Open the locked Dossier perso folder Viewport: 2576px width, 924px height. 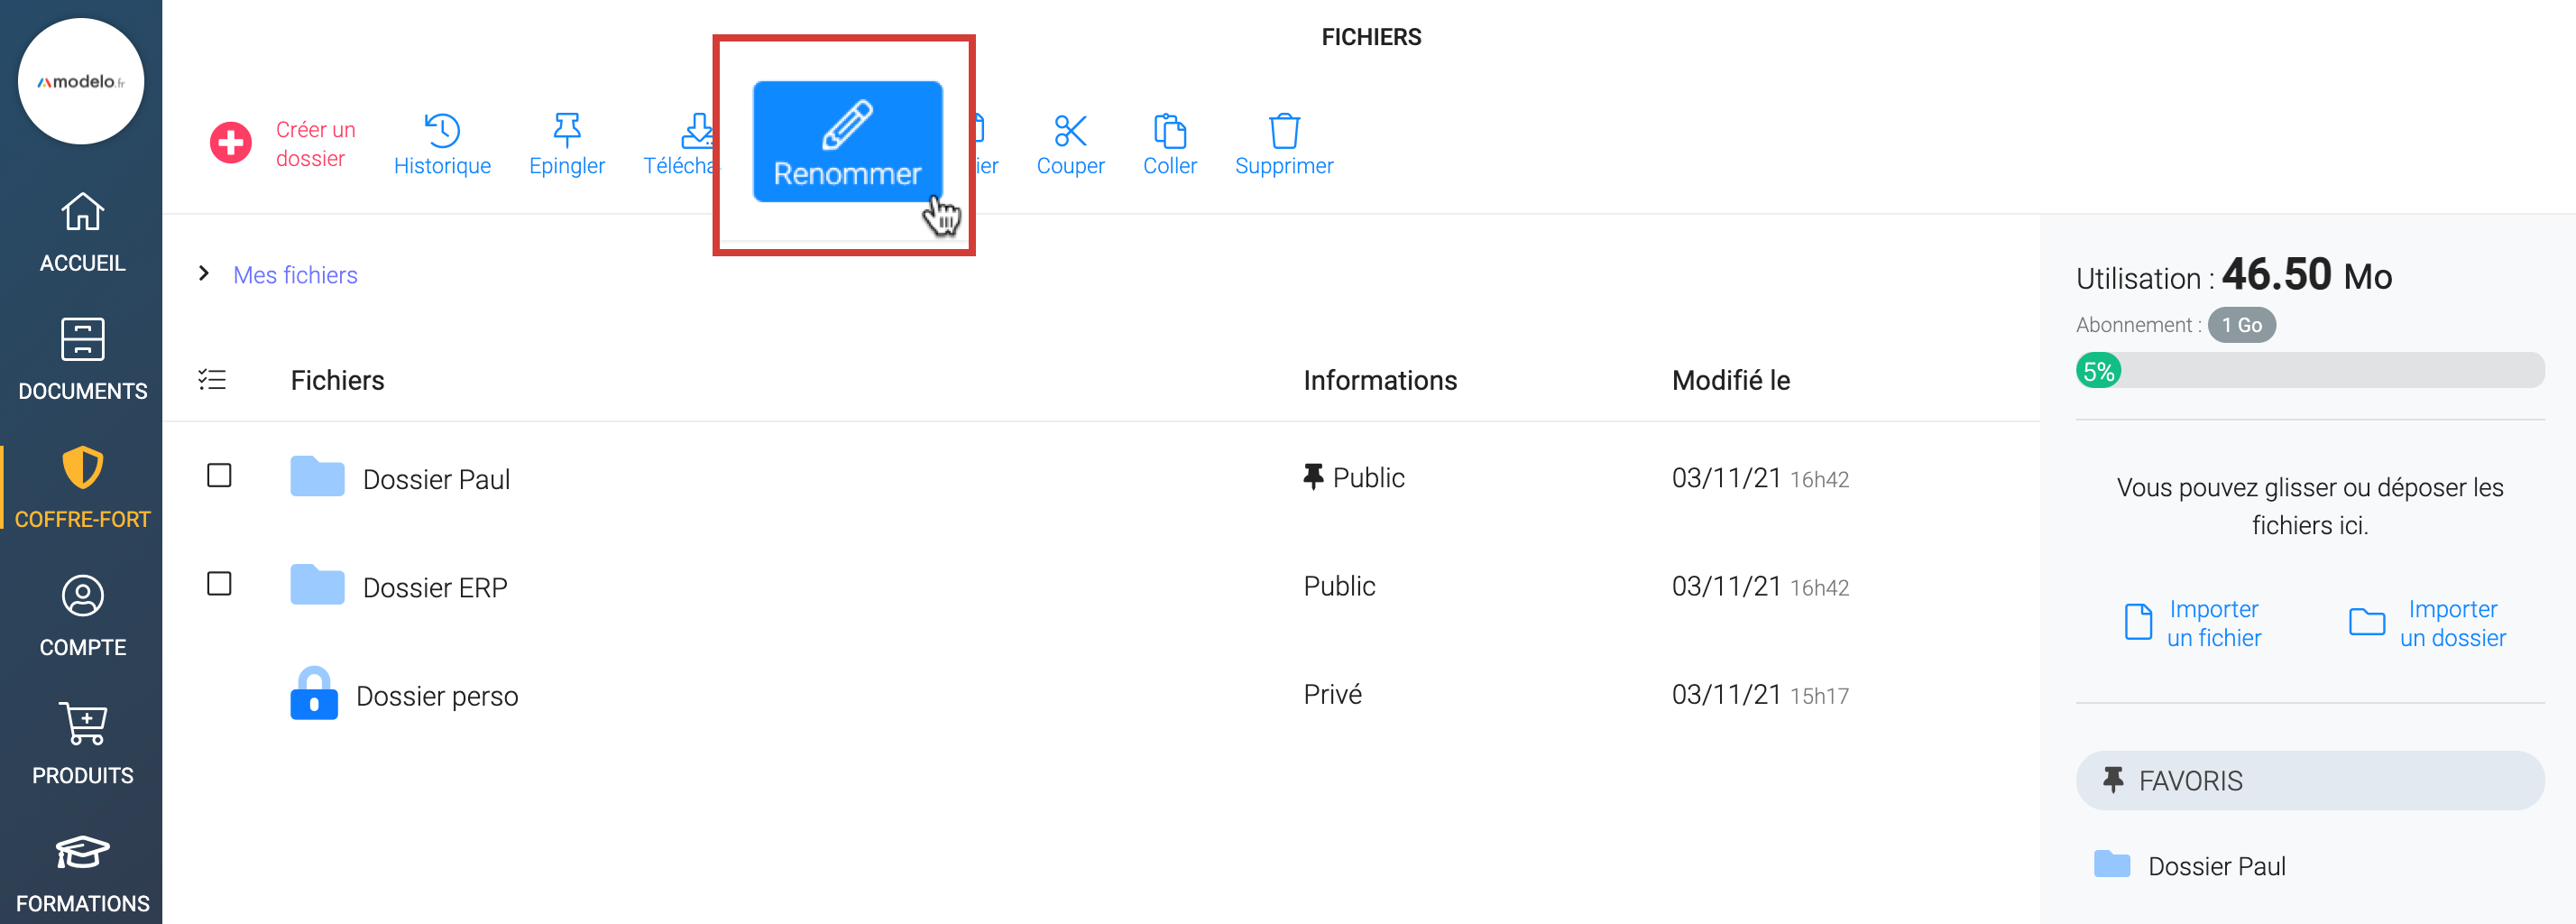[436, 695]
